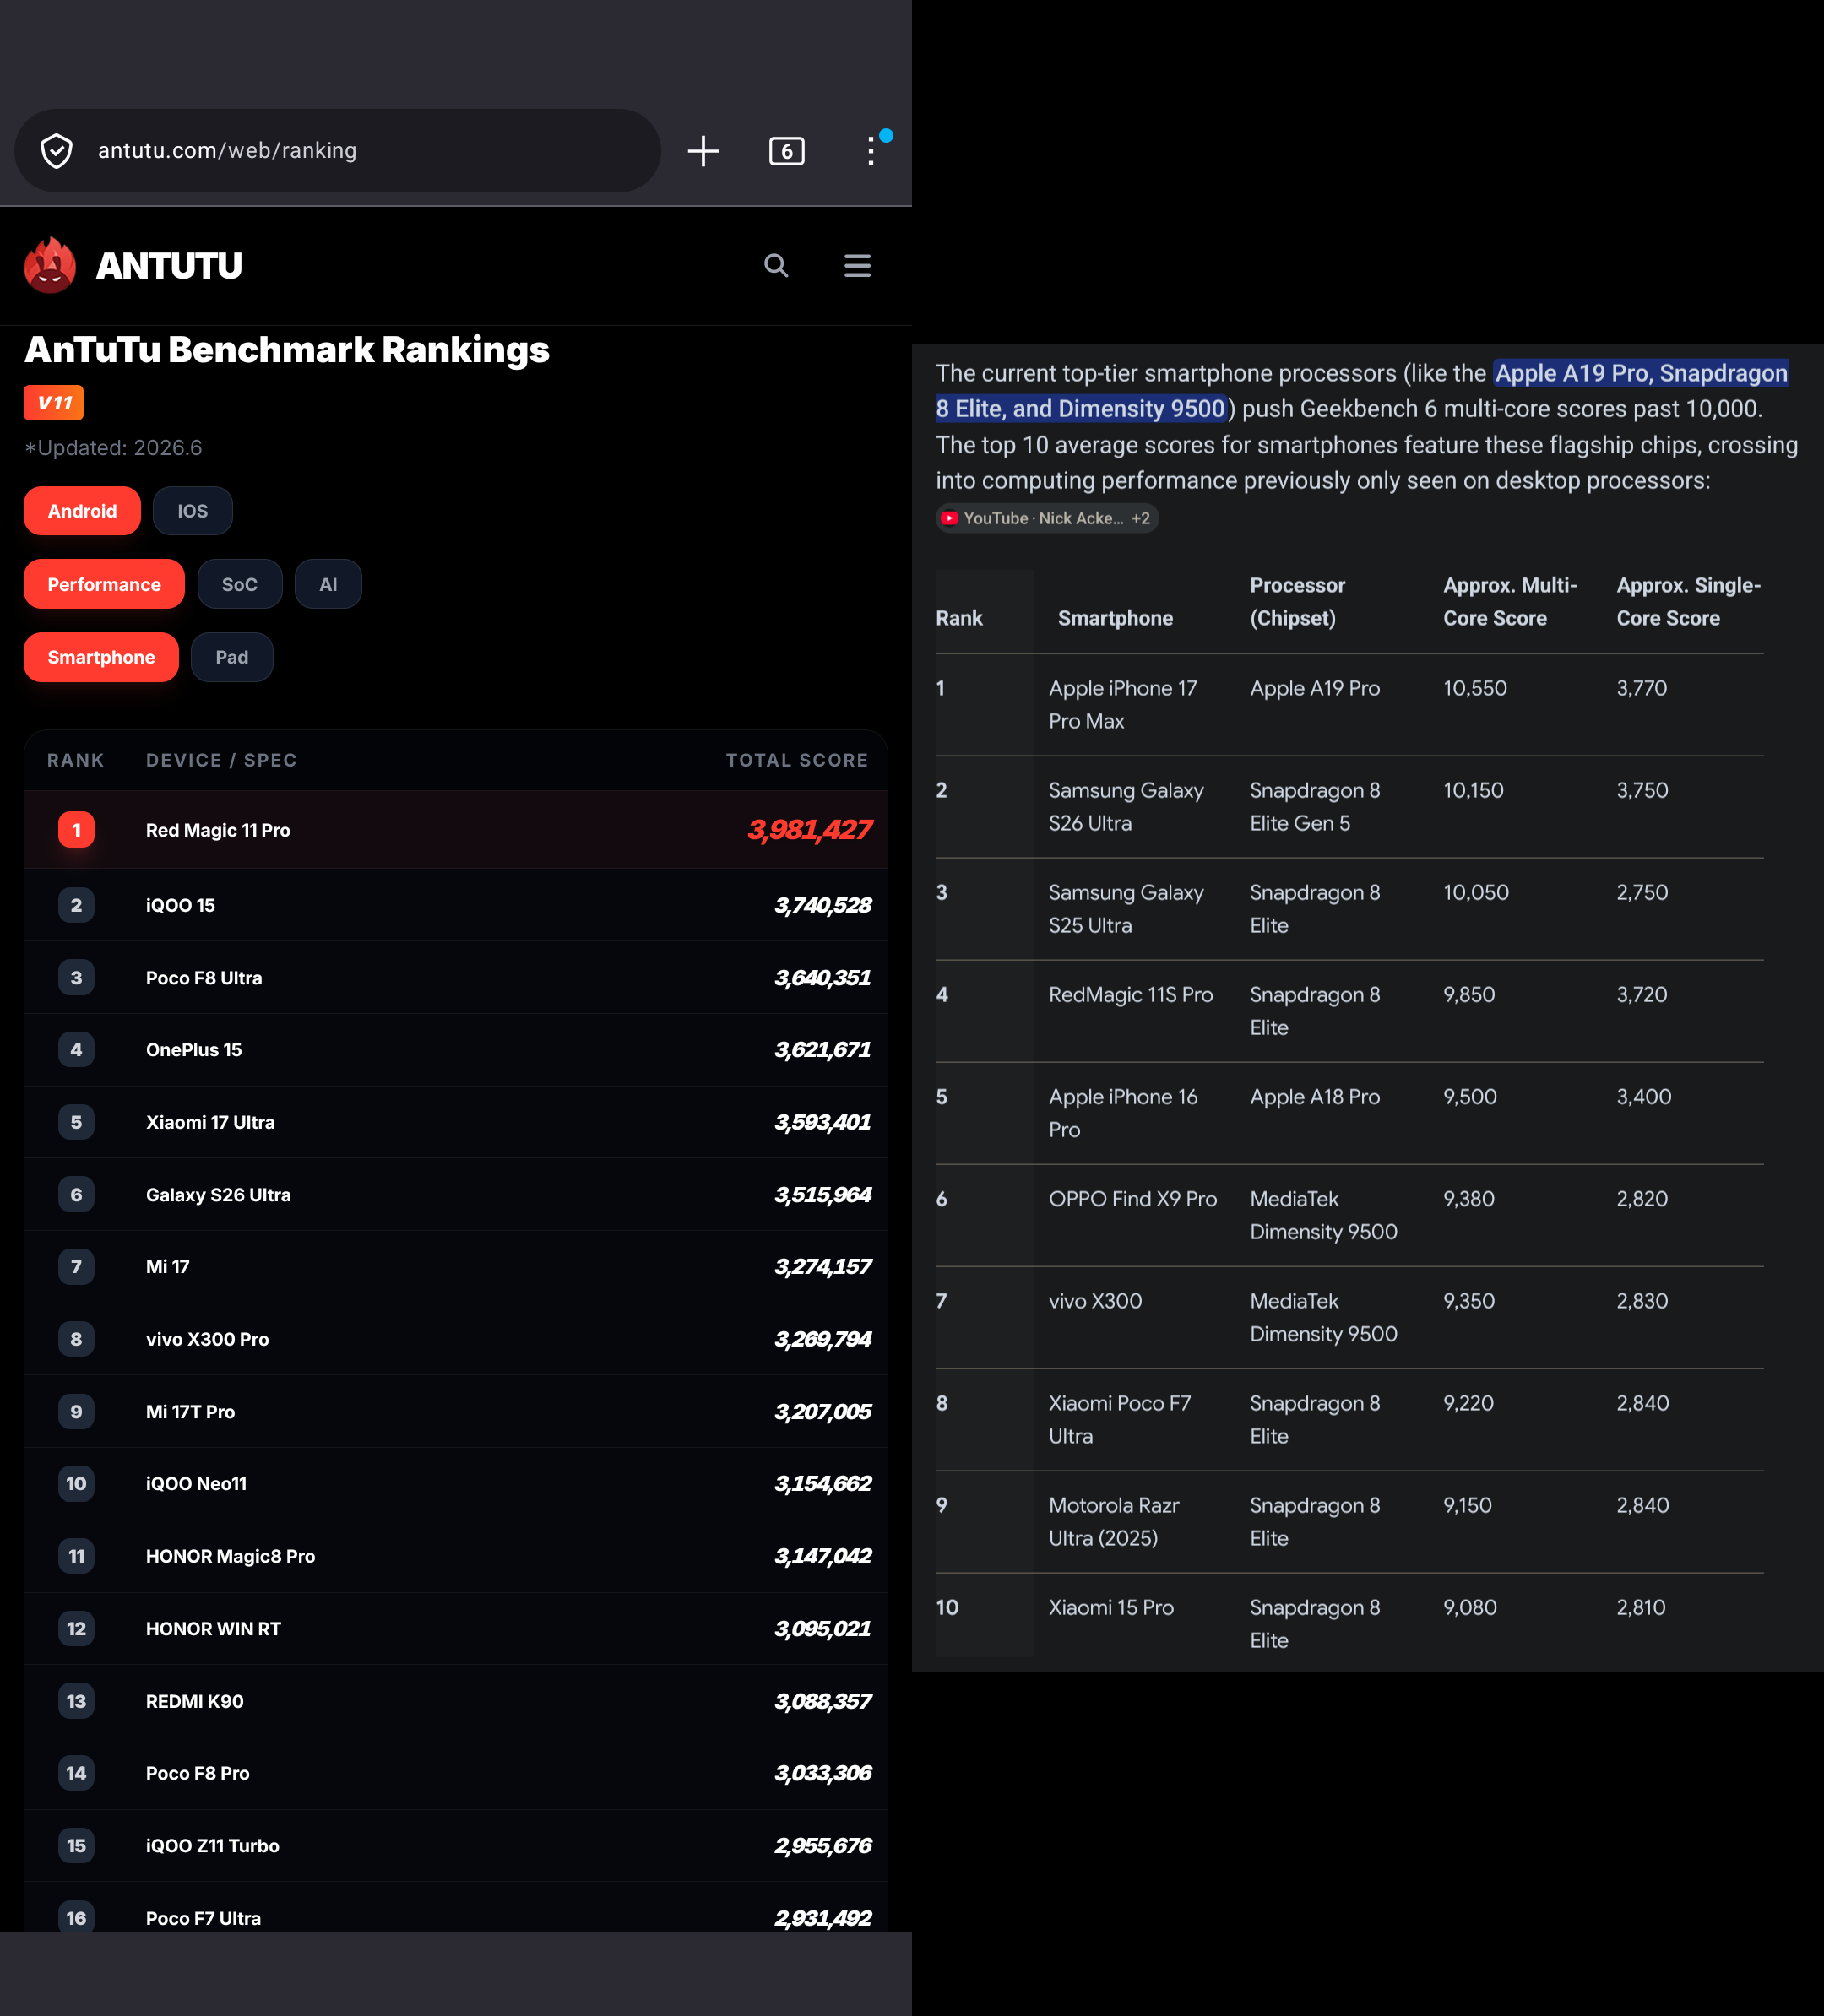Switch to the Pad device tab
Viewport: 1824px width, 2016px height.
232,657
